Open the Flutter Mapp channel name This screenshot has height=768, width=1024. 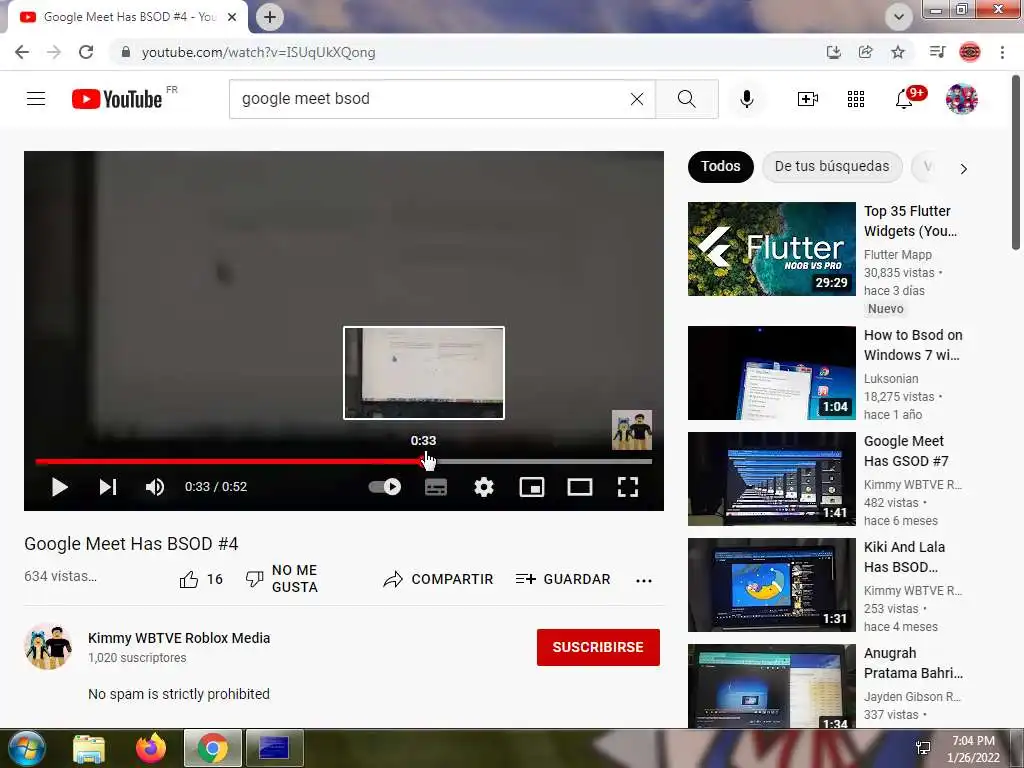click(x=898, y=255)
